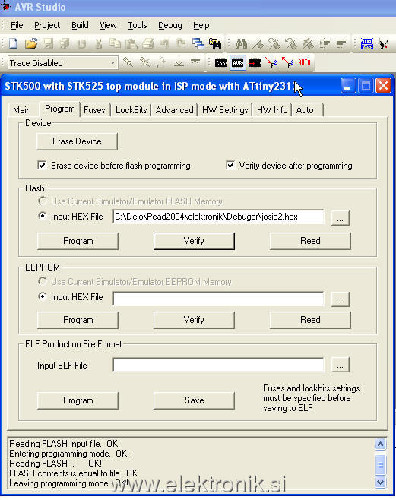Click the Flash HEX file path field
The image size is (396, 500).
(218, 217)
